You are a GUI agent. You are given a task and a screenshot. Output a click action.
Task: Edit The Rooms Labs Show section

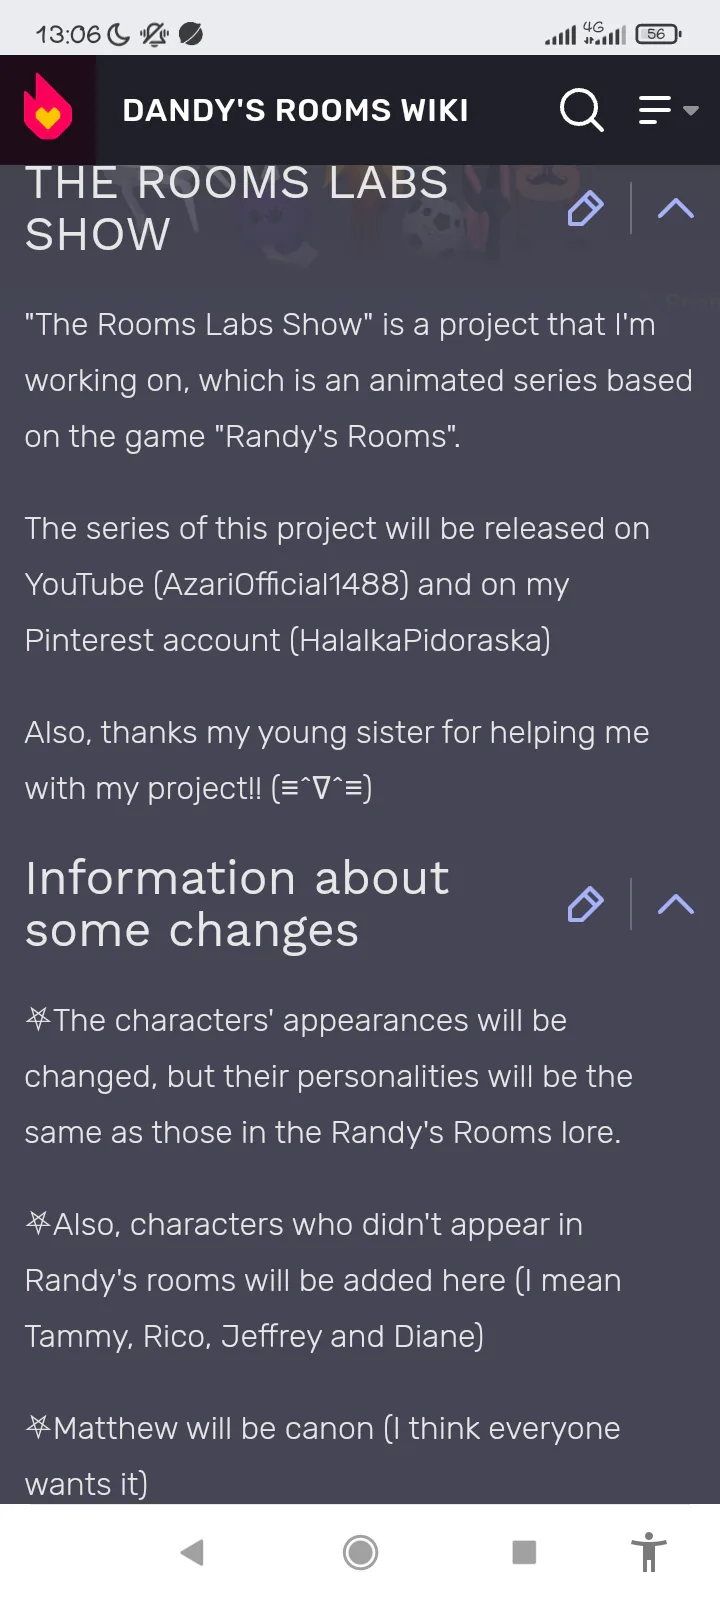coord(585,208)
